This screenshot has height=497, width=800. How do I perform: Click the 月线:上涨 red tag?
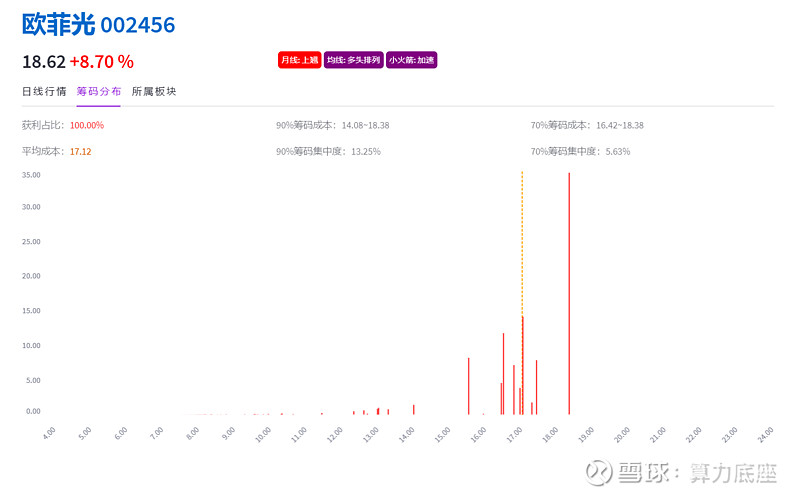299,60
